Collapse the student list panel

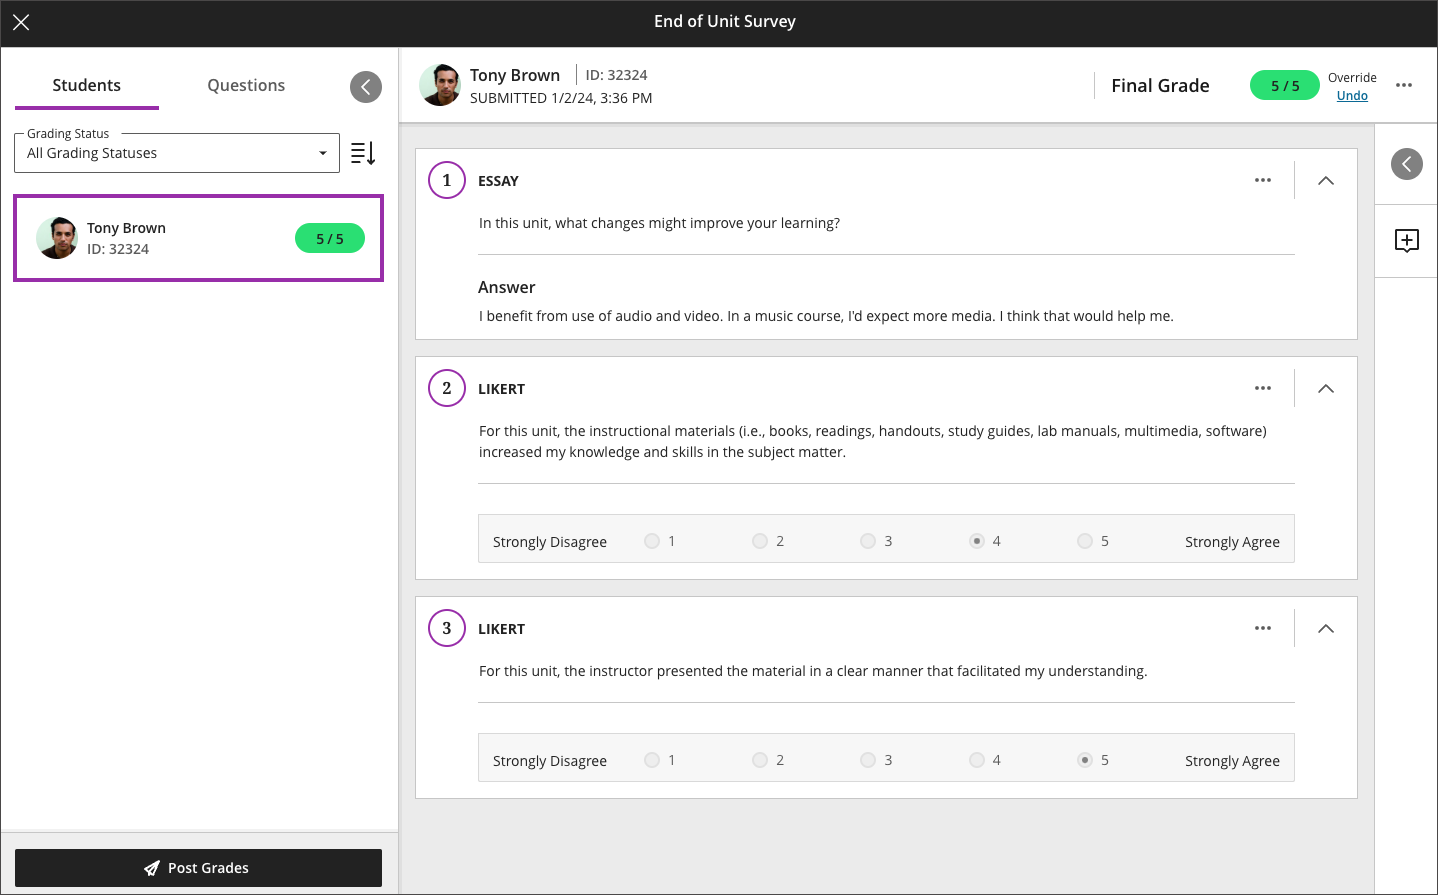click(366, 87)
